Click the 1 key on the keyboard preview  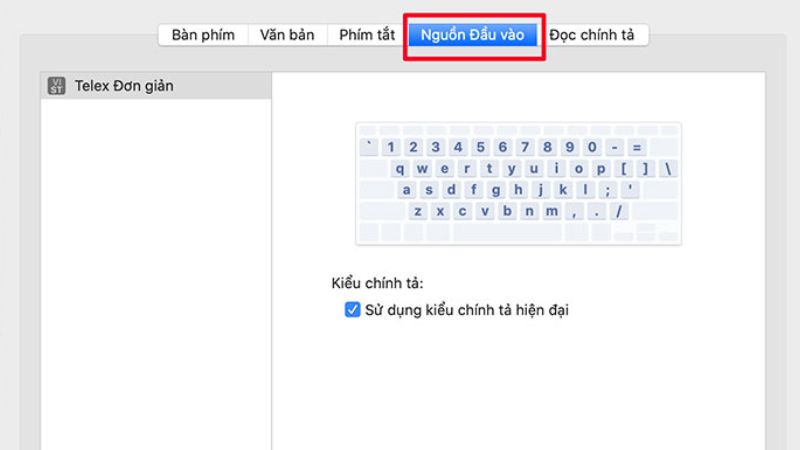(x=391, y=147)
